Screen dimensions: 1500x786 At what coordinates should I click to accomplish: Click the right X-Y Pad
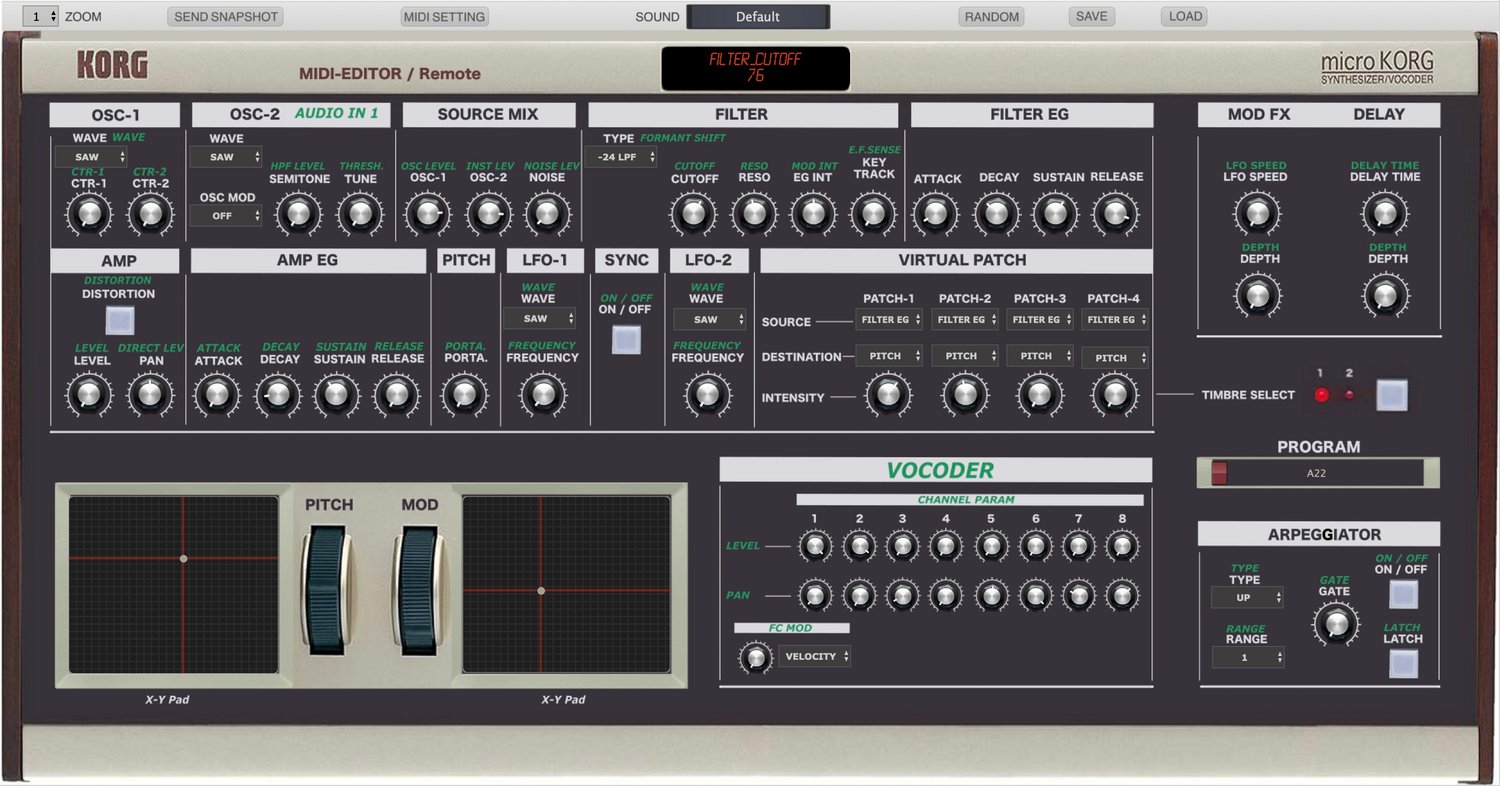coord(568,585)
